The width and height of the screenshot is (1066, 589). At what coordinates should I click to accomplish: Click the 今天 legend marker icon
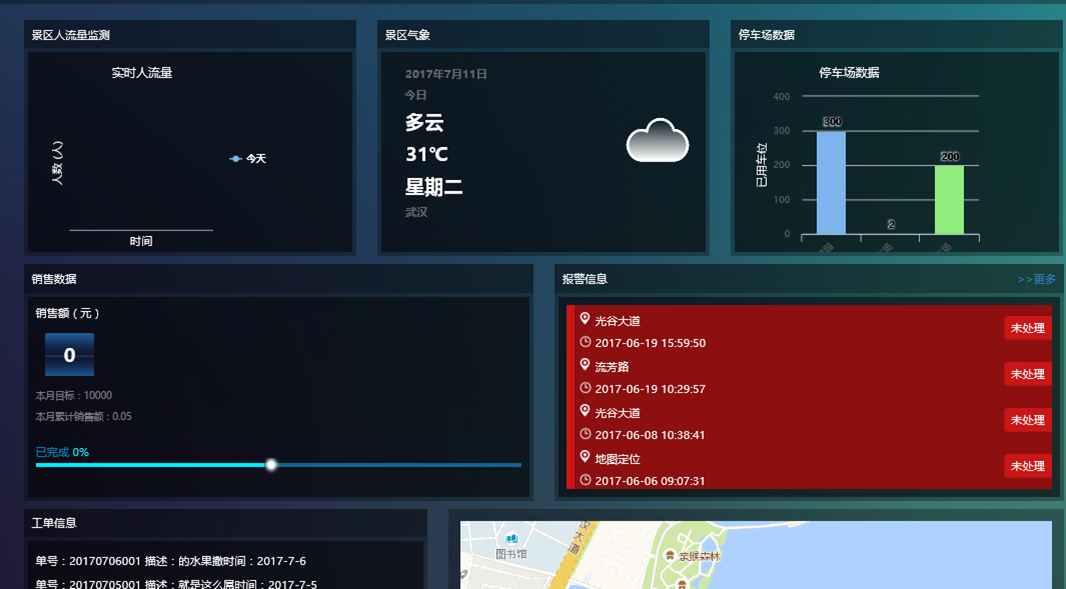click(236, 158)
